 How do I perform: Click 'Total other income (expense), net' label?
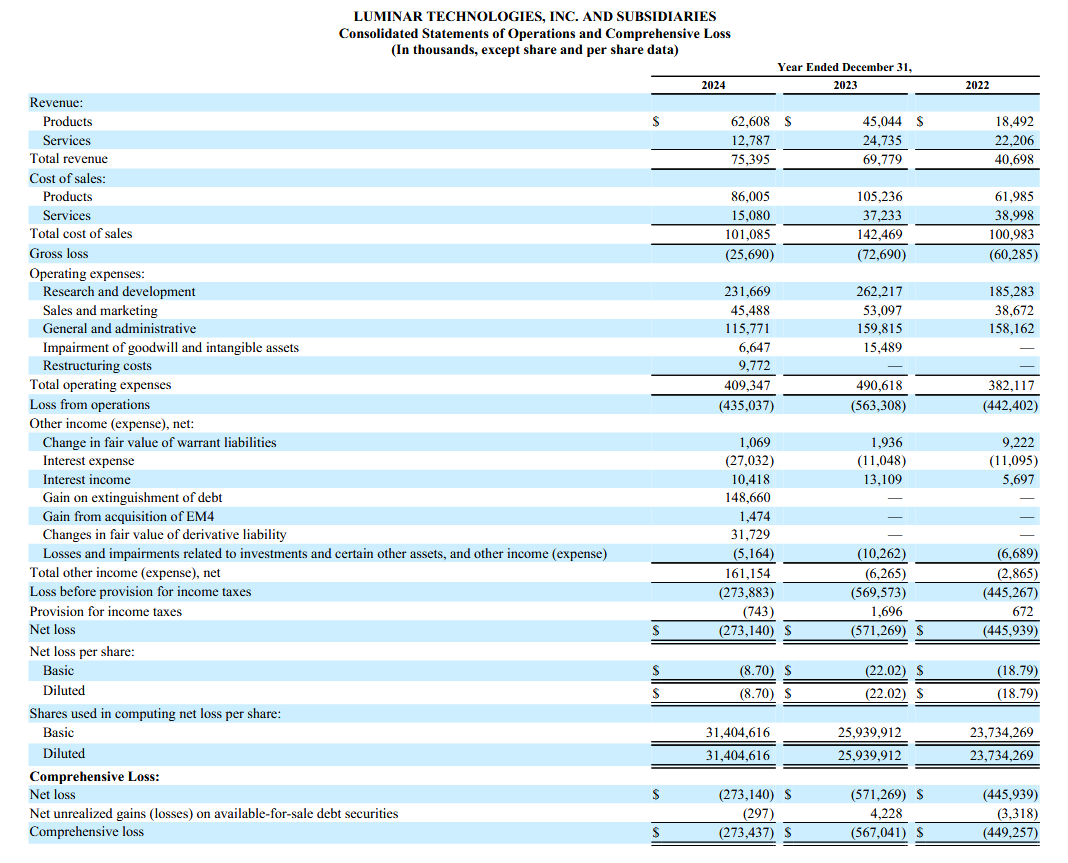[125, 573]
